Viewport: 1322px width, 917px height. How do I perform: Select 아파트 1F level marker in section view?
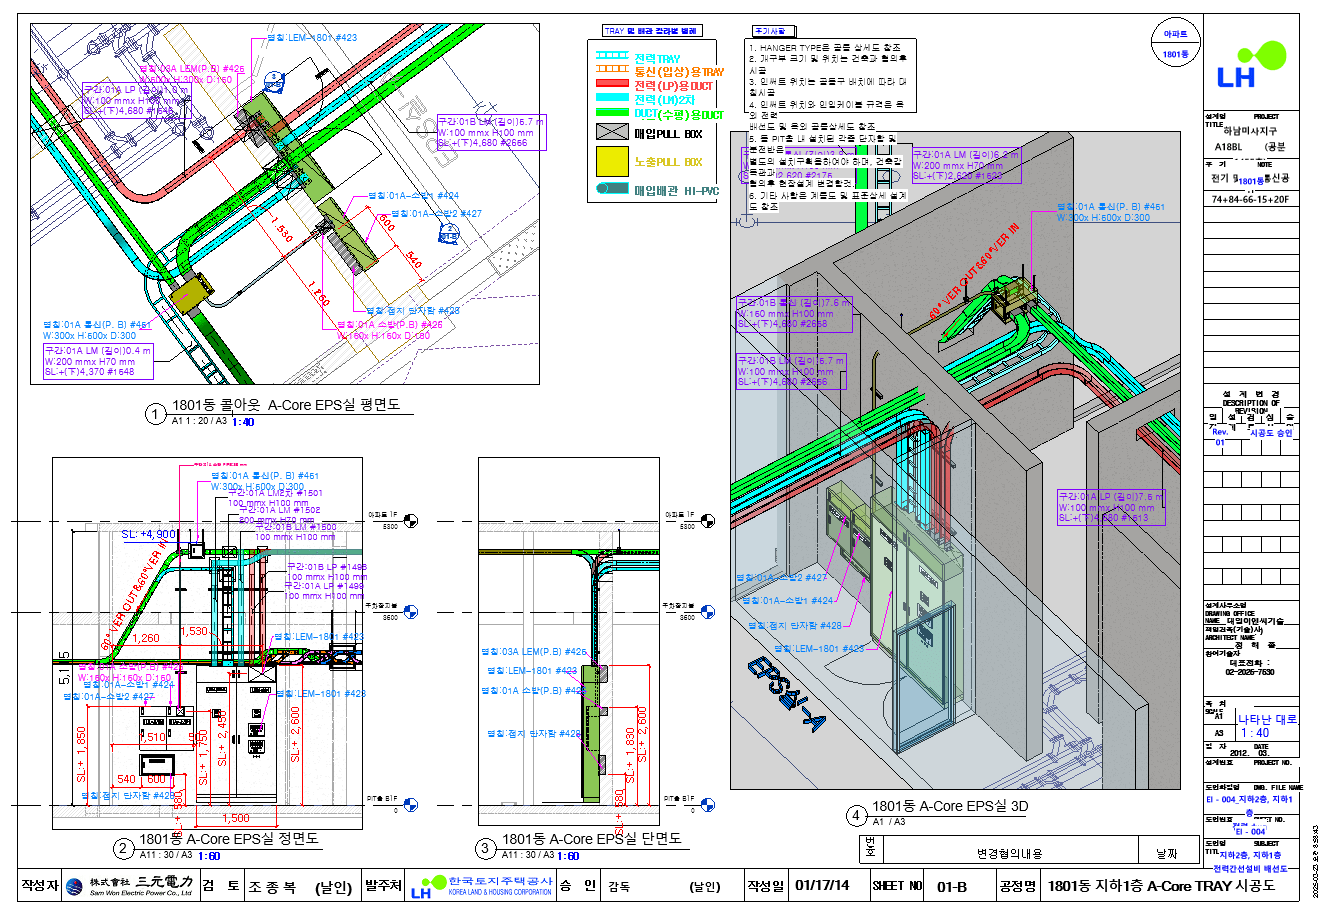pos(708,521)
